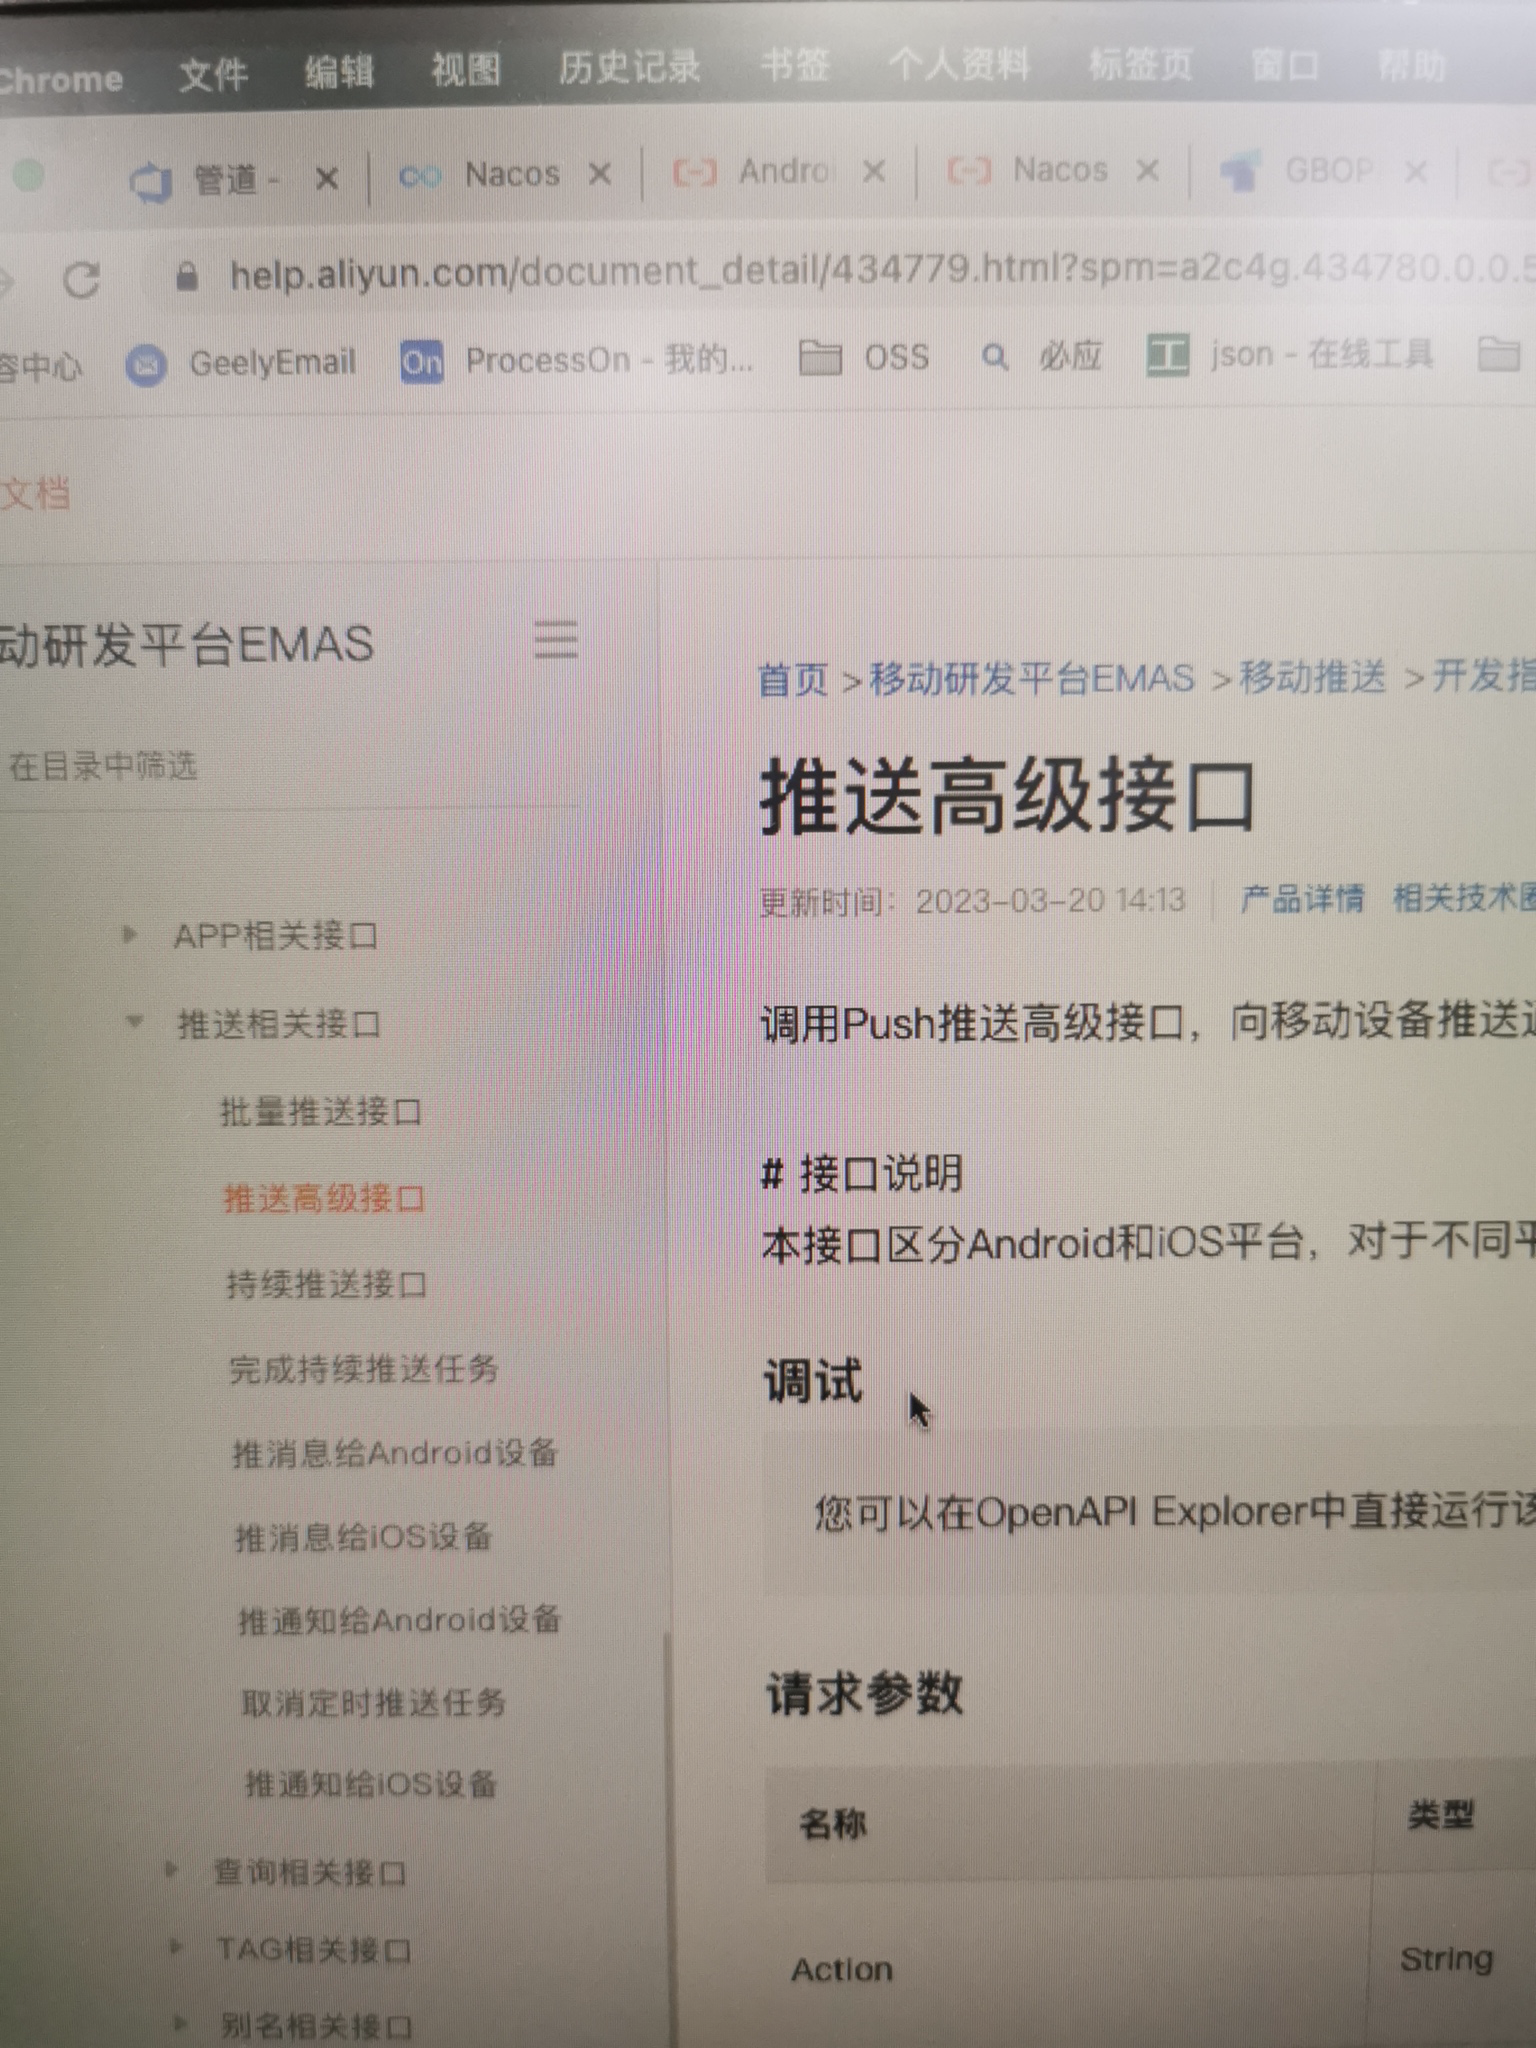
Task: Expand the APP相关接口 arrow
Action: (130, 935)
